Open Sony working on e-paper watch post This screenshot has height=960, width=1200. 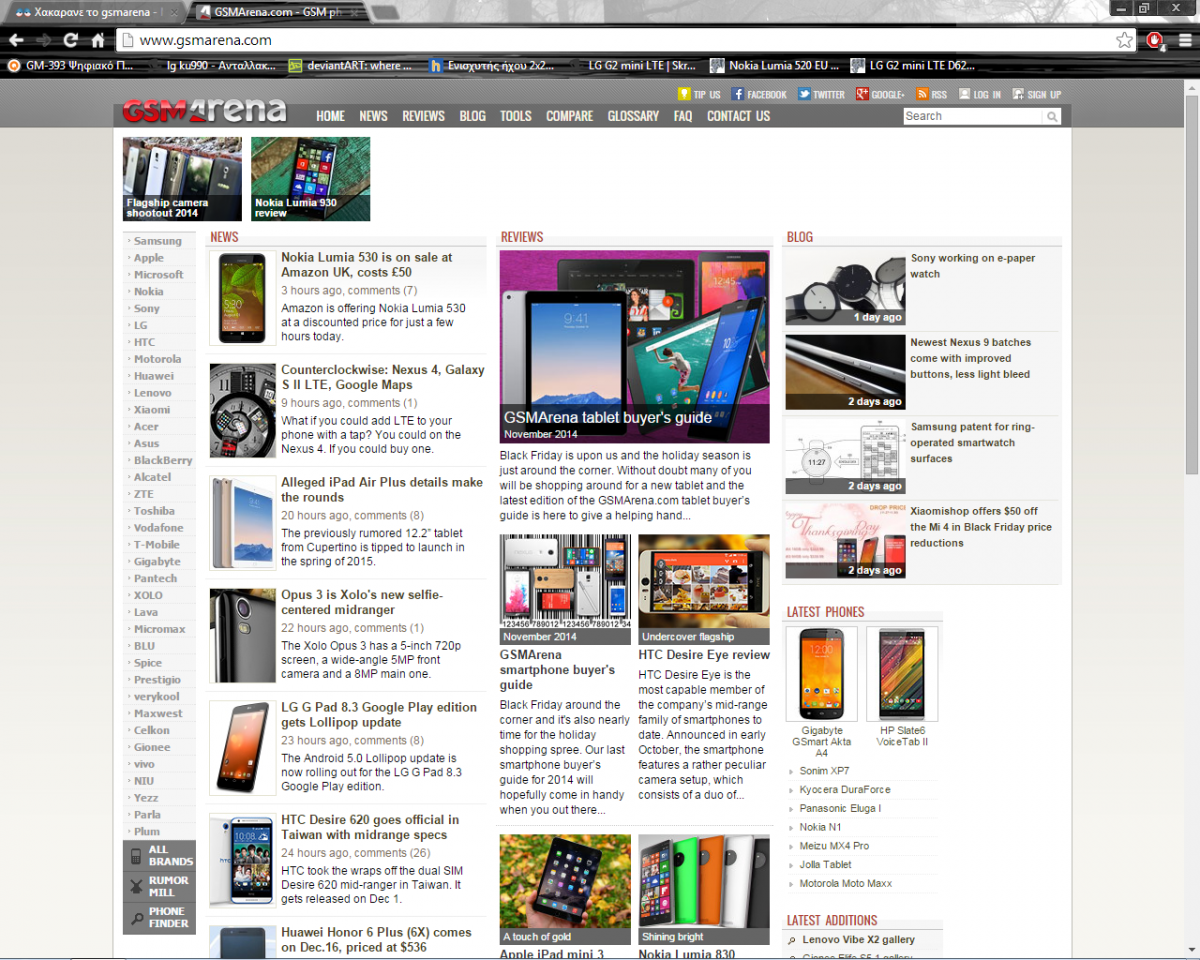(x=973, y=266)
